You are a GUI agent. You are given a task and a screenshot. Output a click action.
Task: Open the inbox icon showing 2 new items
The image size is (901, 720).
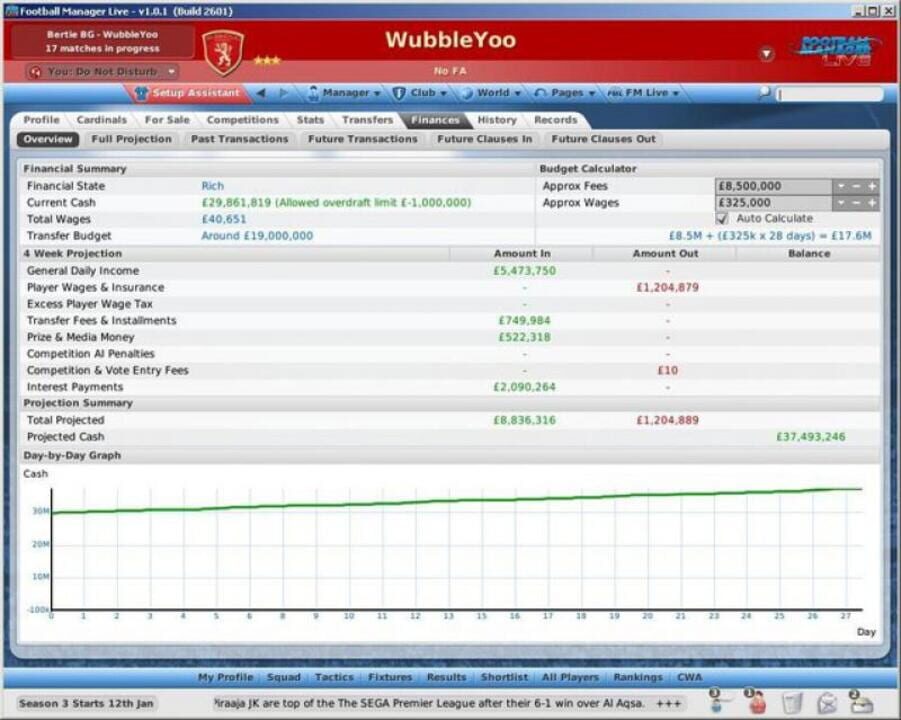pyautogui.click(x=861, y=704)
